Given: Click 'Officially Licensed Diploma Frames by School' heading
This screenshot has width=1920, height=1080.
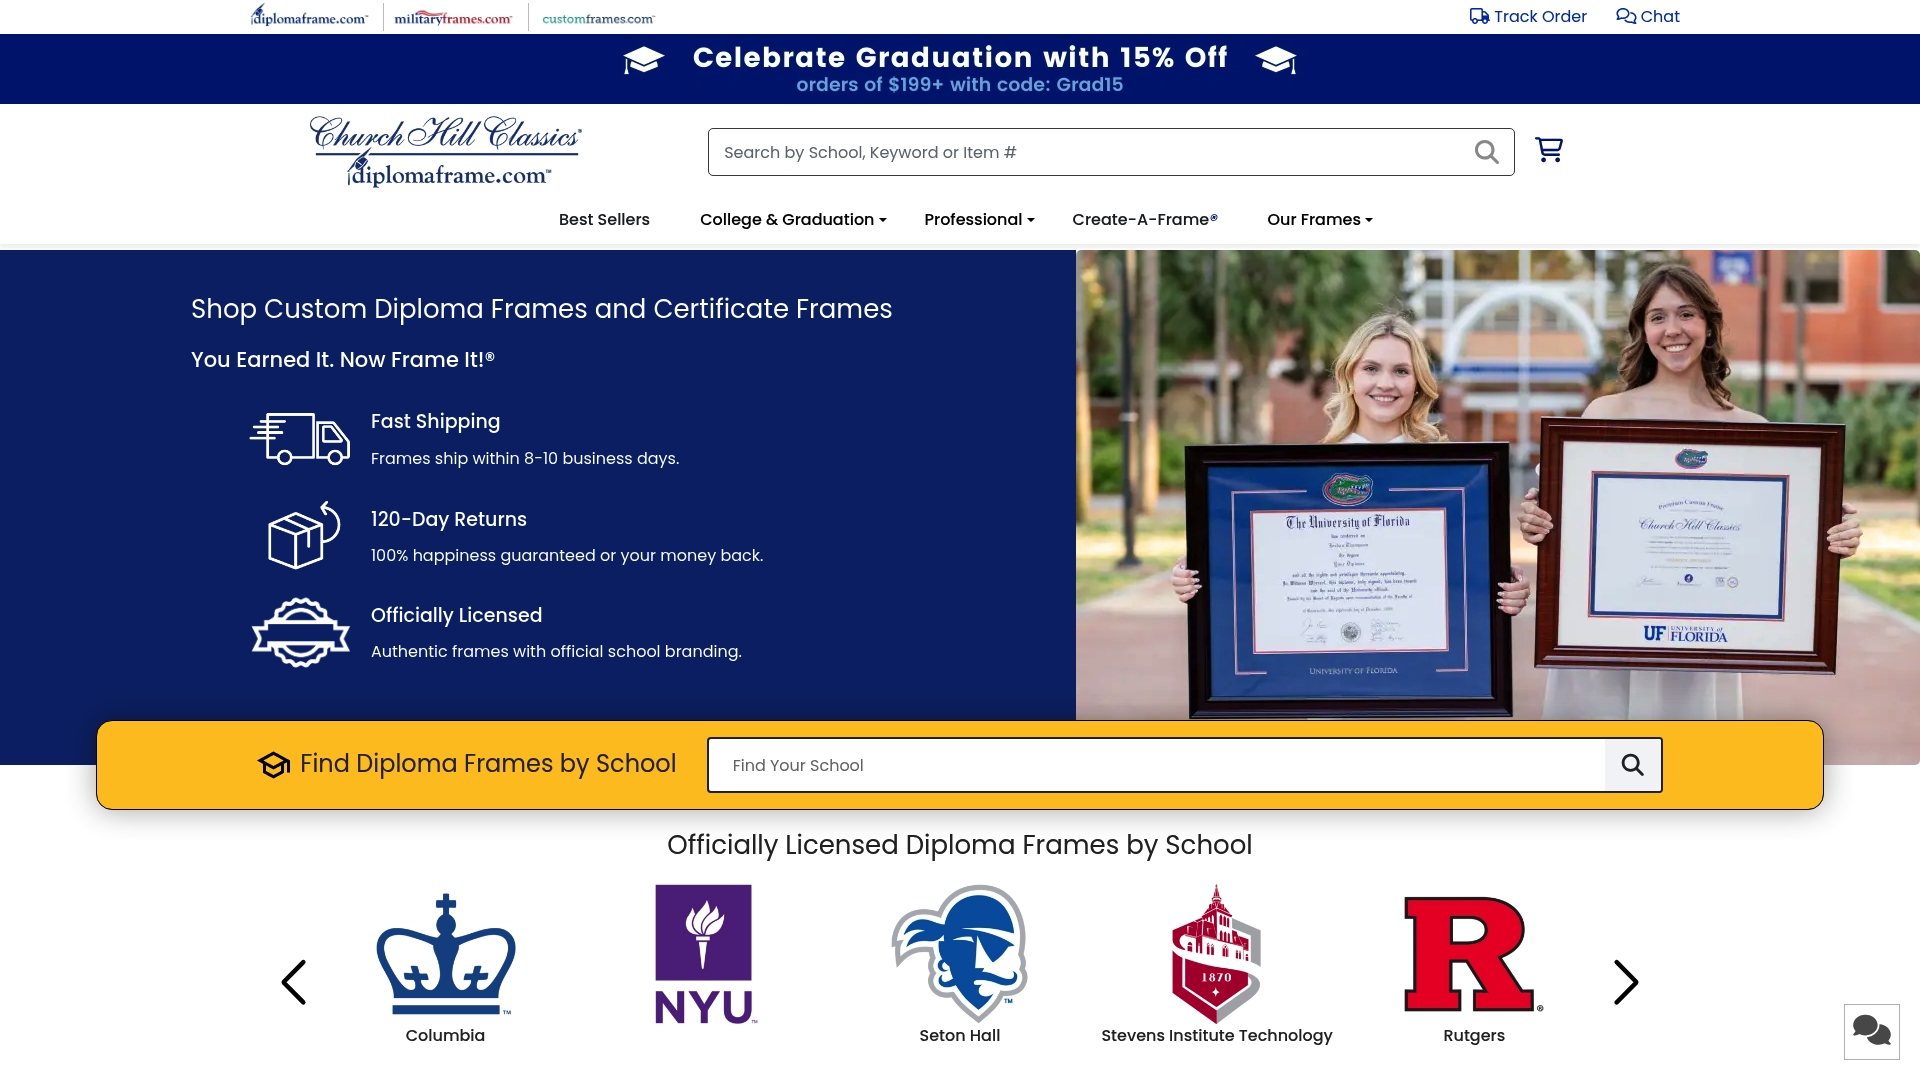Looking at the screenshot, I should tap(960, 845).
